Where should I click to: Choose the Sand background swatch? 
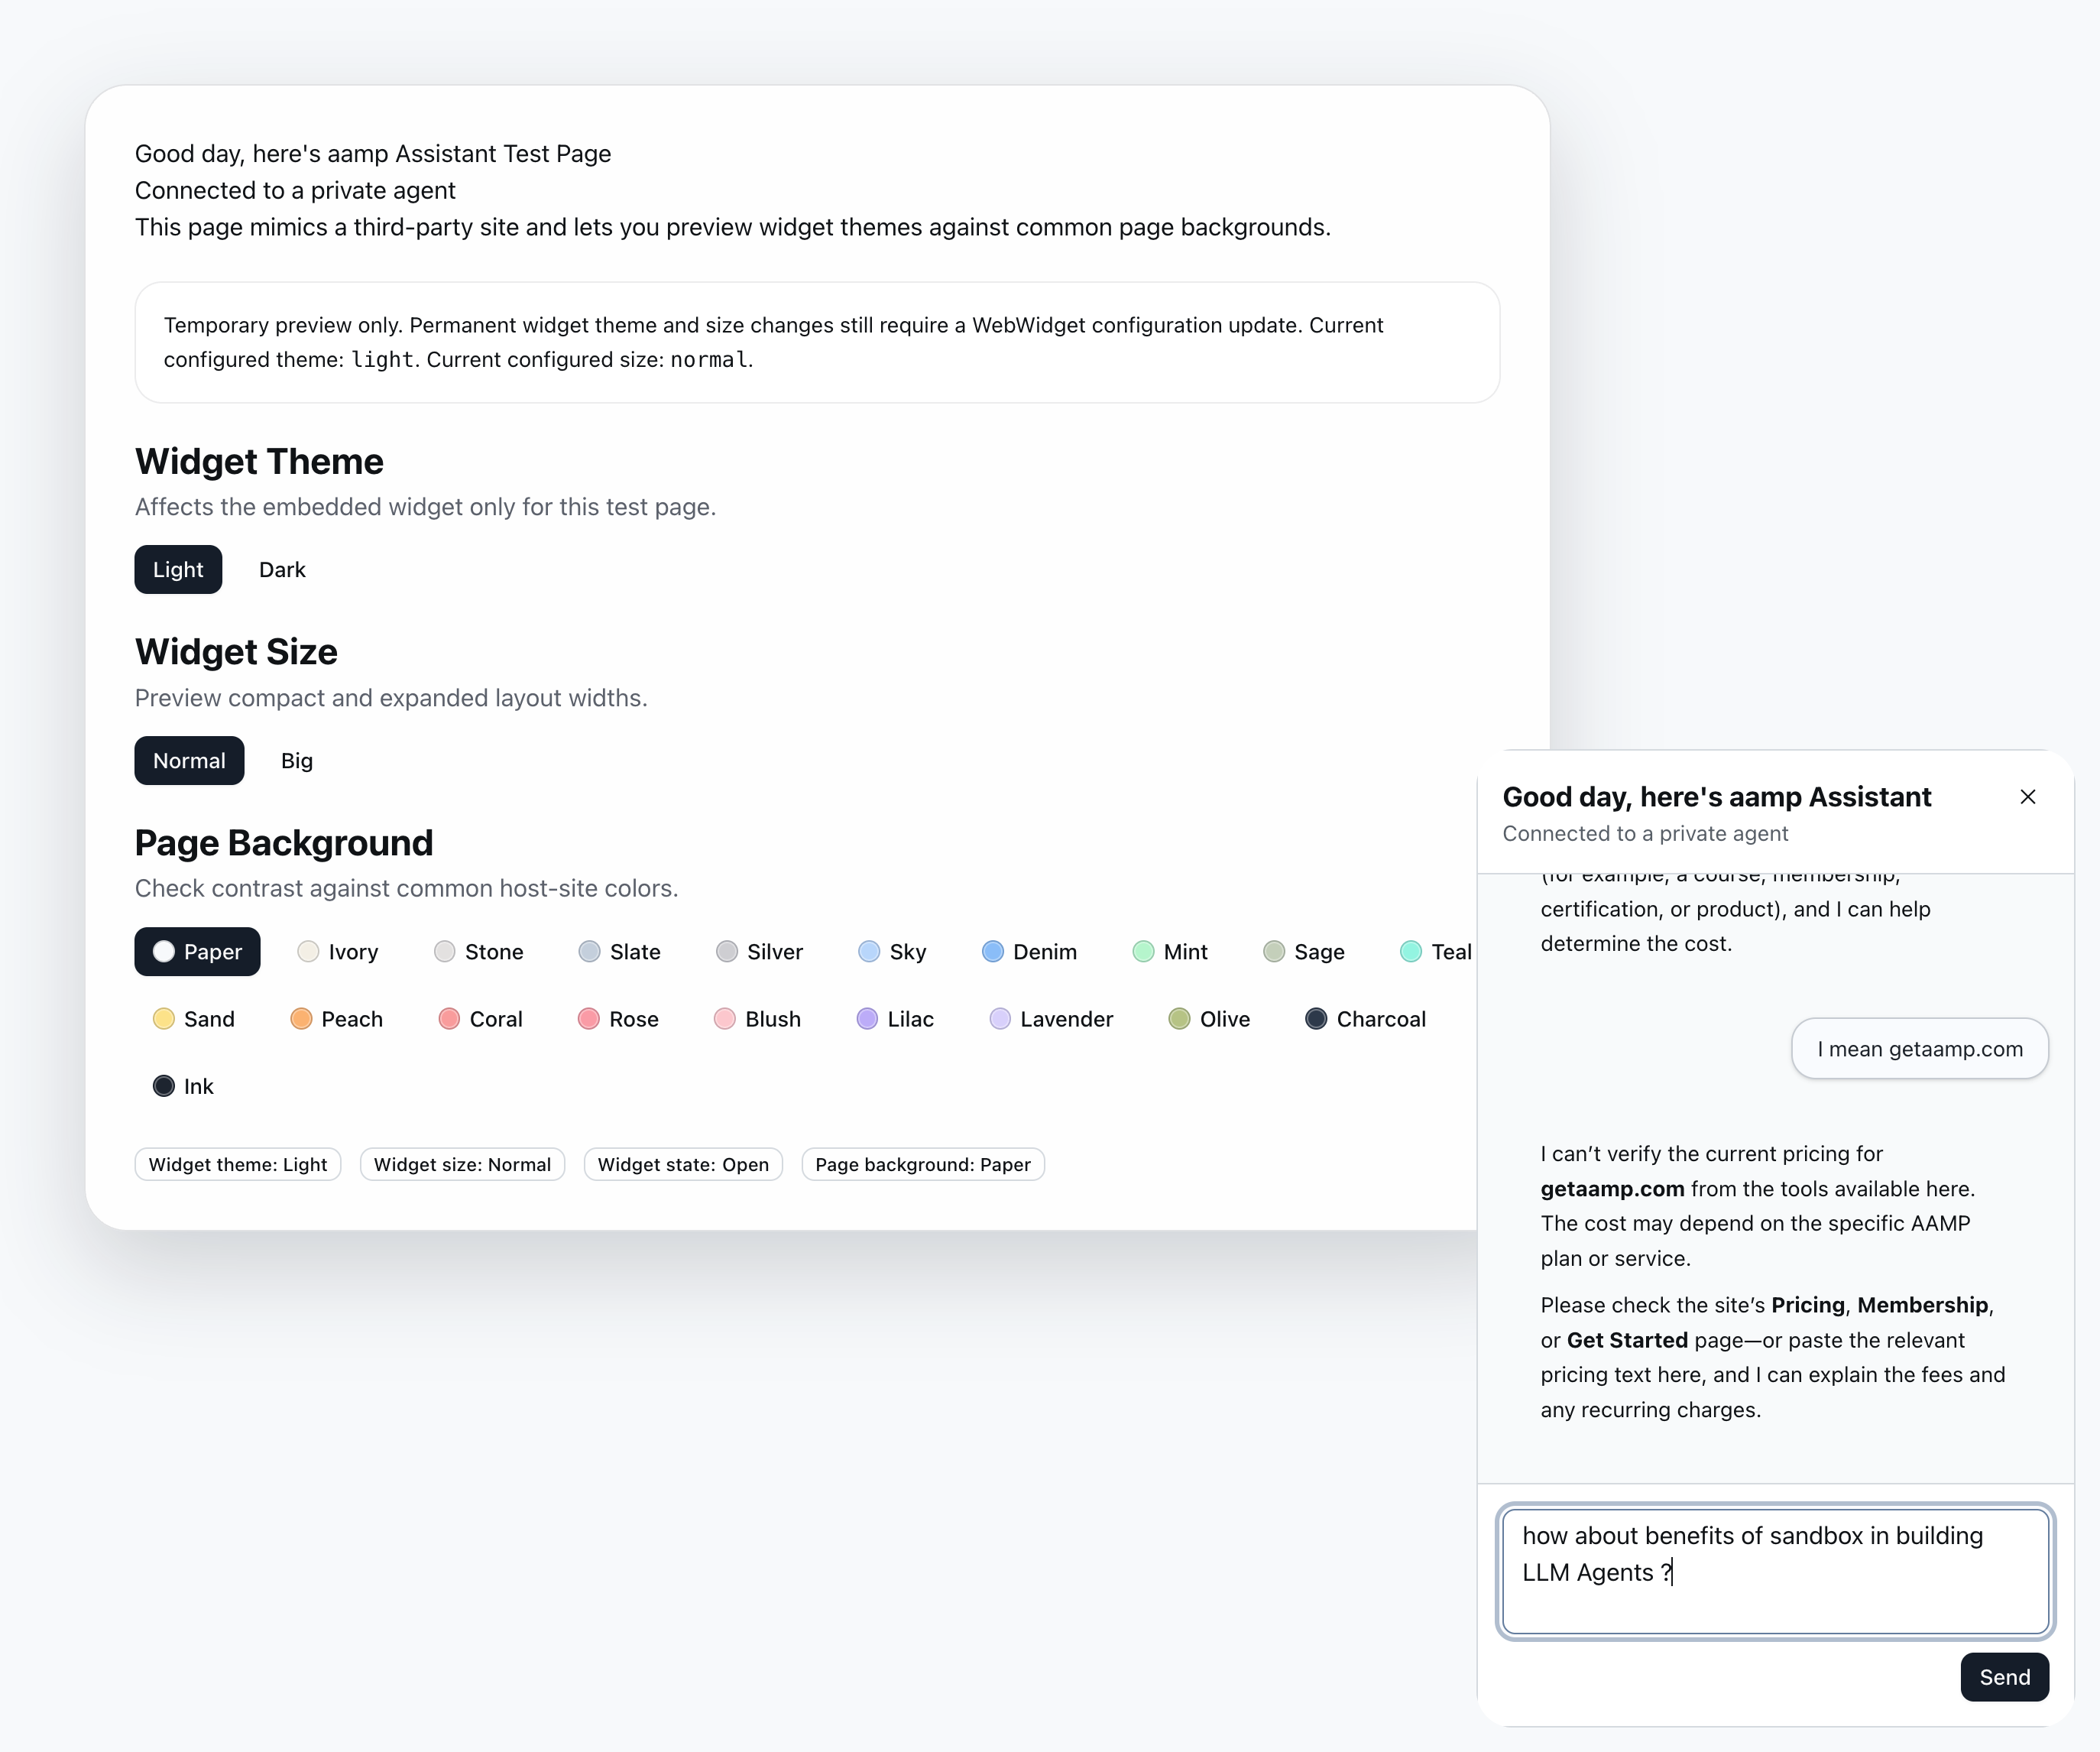(194, 1019)
